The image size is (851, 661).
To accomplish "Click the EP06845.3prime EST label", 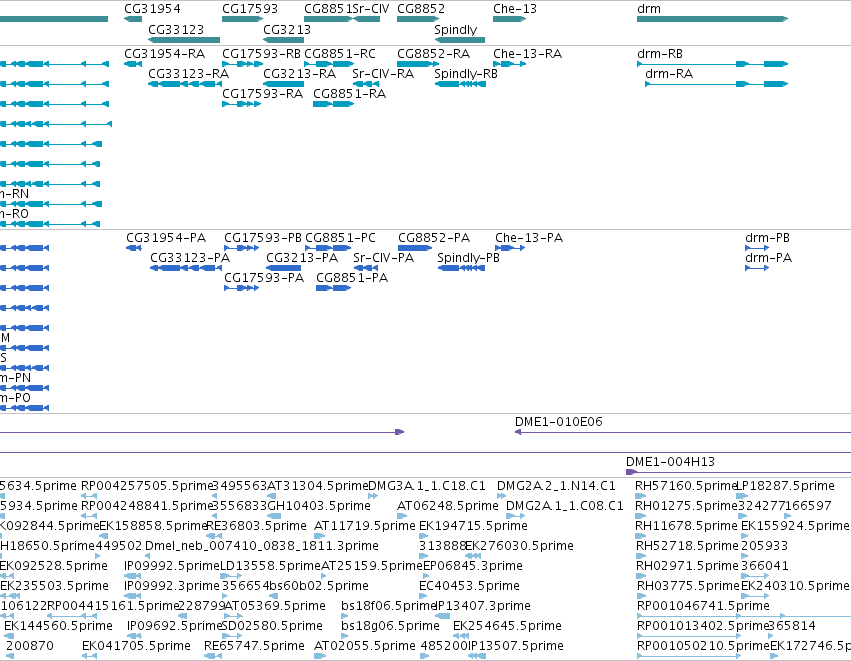I will click(473, 566).
